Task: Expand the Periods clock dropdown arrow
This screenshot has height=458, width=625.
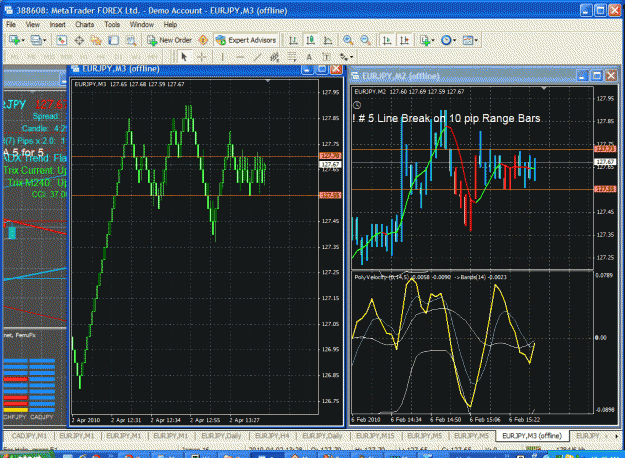Action: [454, 40]
